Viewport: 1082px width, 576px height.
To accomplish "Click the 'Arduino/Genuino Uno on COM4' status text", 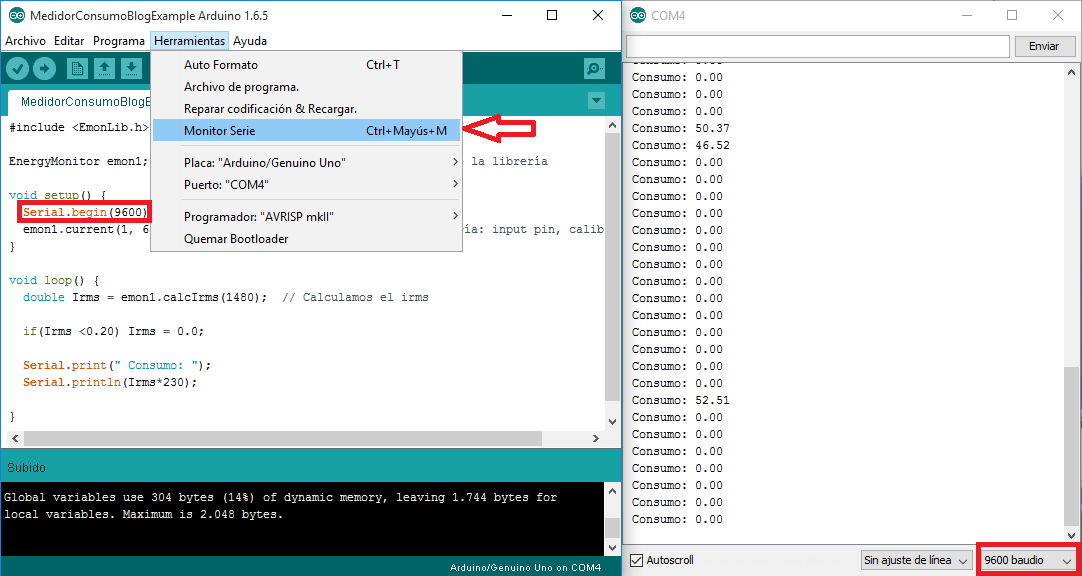I will (x=525, y=568).
